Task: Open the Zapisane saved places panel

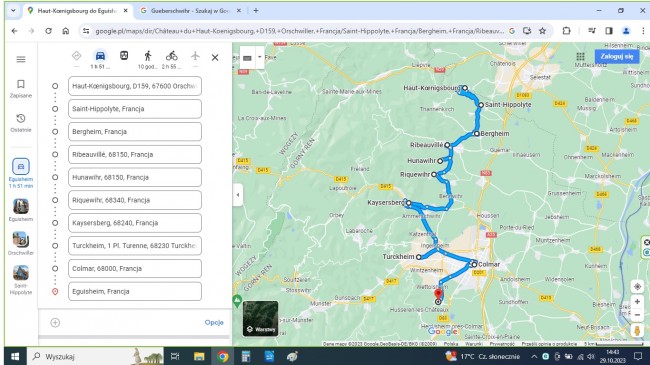Action: click(x=21, y=89)
